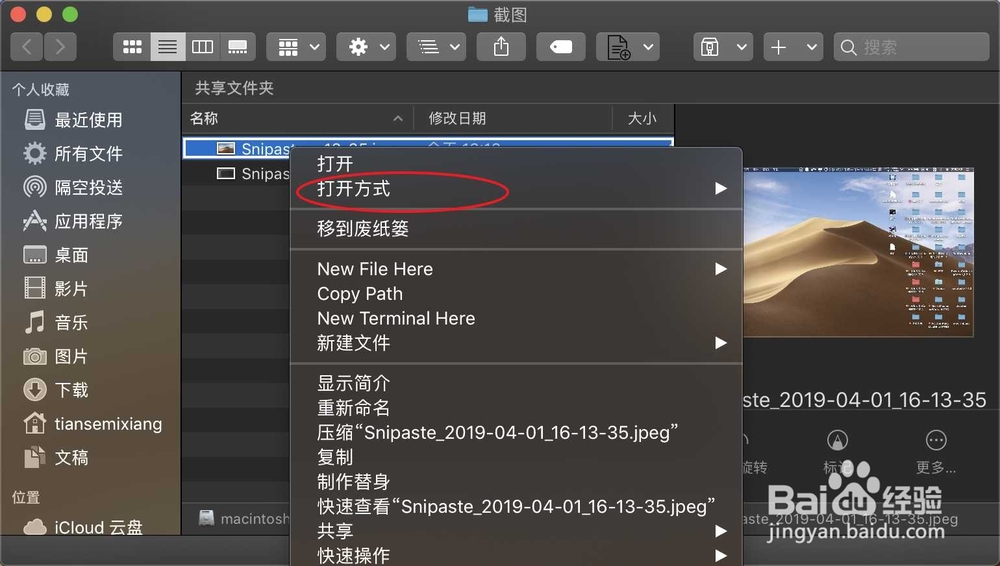Image resolution: width=1000 pixels, height=566 pixels.
Task: Choose 打开 from the context menu
Action: [x=517, y=163]
